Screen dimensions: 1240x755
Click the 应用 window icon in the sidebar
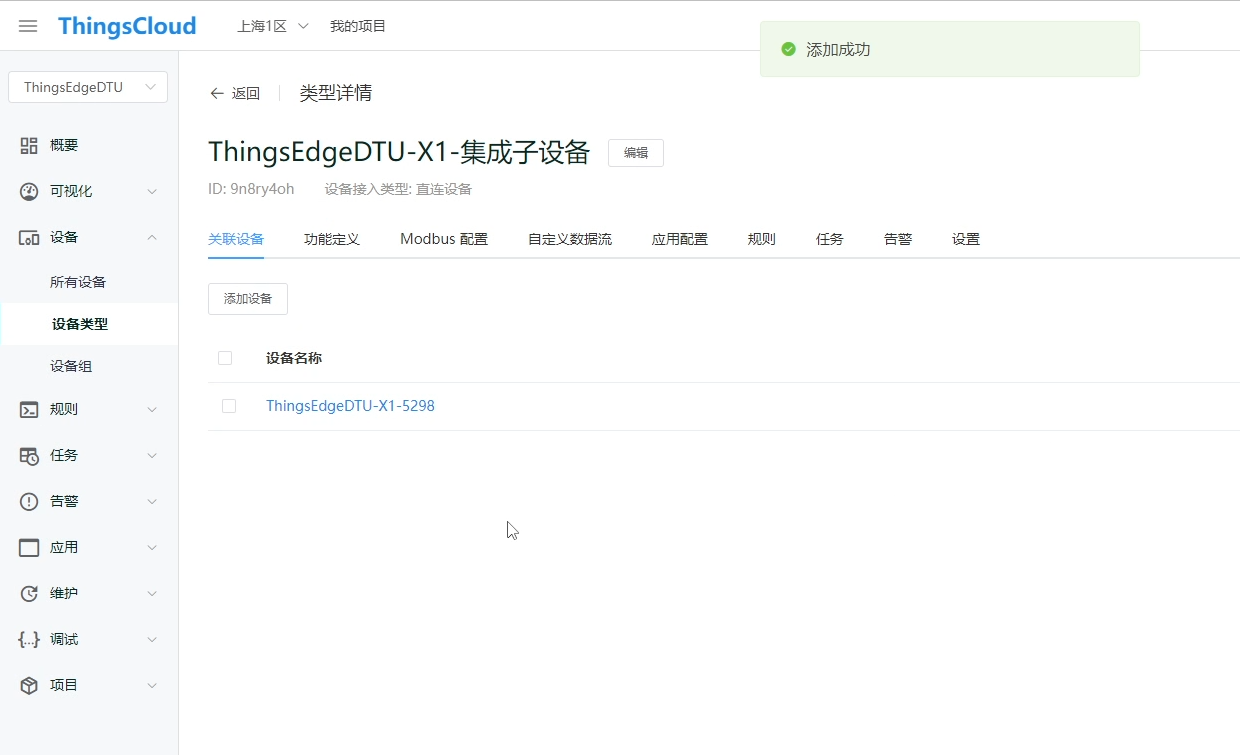coord(29,547)
